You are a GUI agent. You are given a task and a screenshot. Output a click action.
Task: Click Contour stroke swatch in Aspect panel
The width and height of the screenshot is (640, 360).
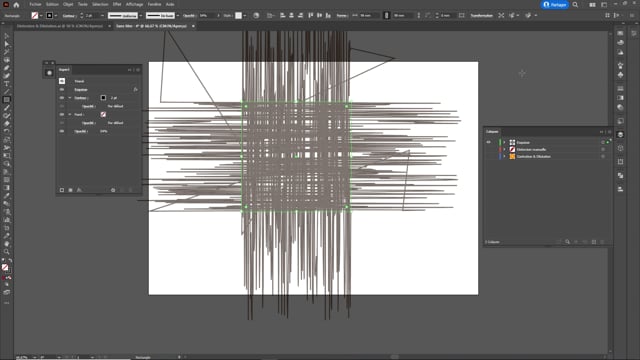[103, 98]
